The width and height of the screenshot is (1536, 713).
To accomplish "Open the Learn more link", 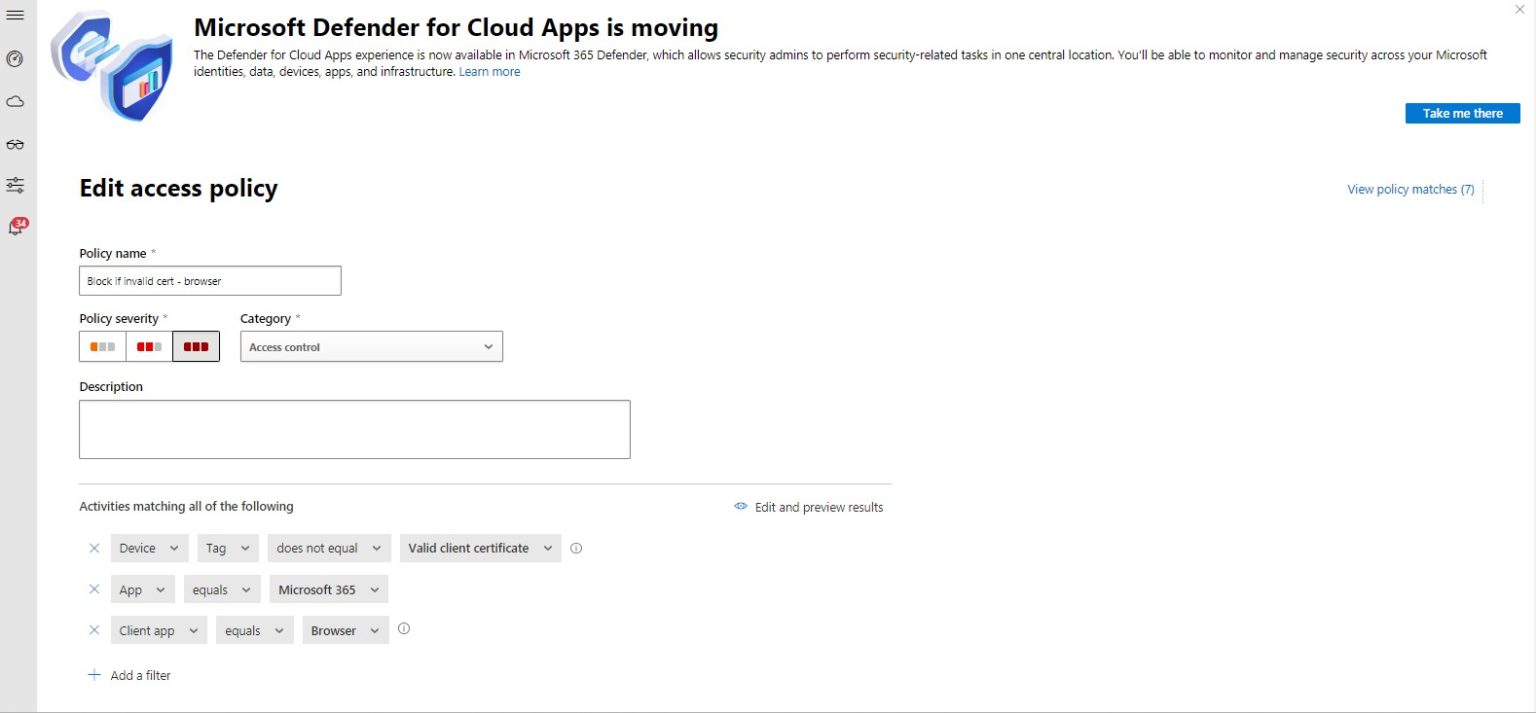I will pyautogui.click(x=489, y=71).
